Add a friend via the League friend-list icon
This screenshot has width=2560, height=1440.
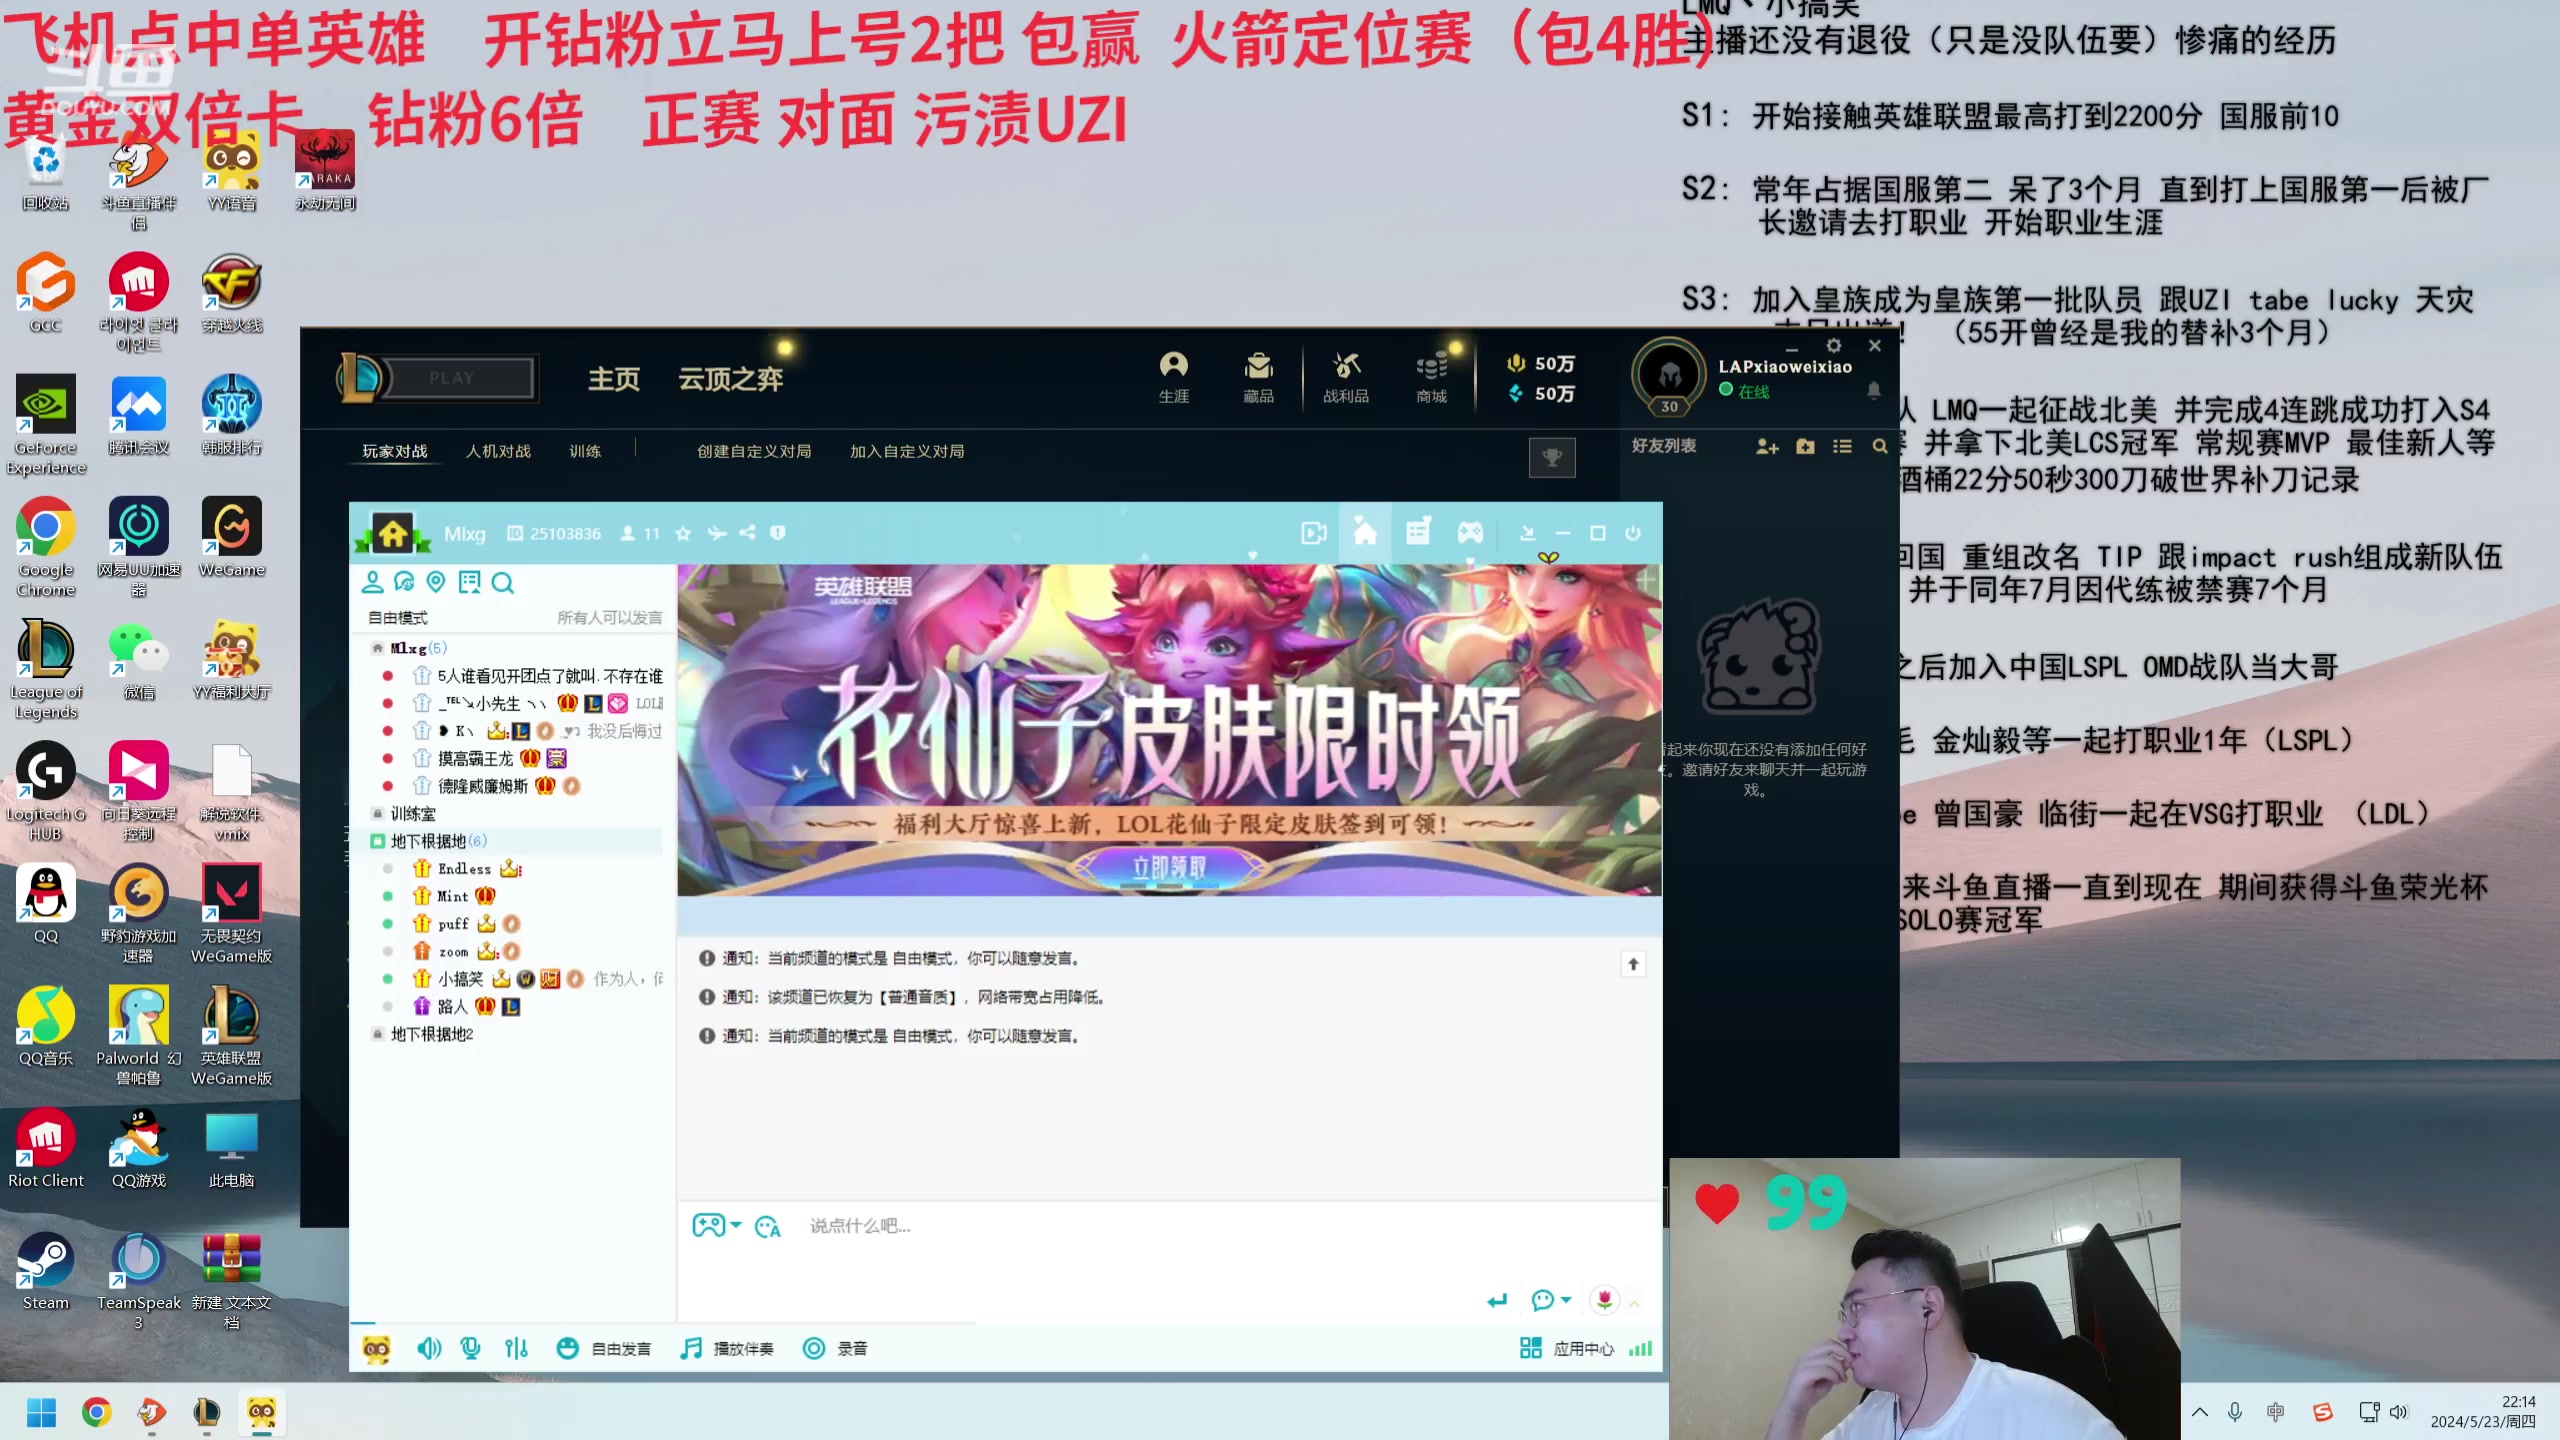pyautogui.click(x=1767, y=446)
